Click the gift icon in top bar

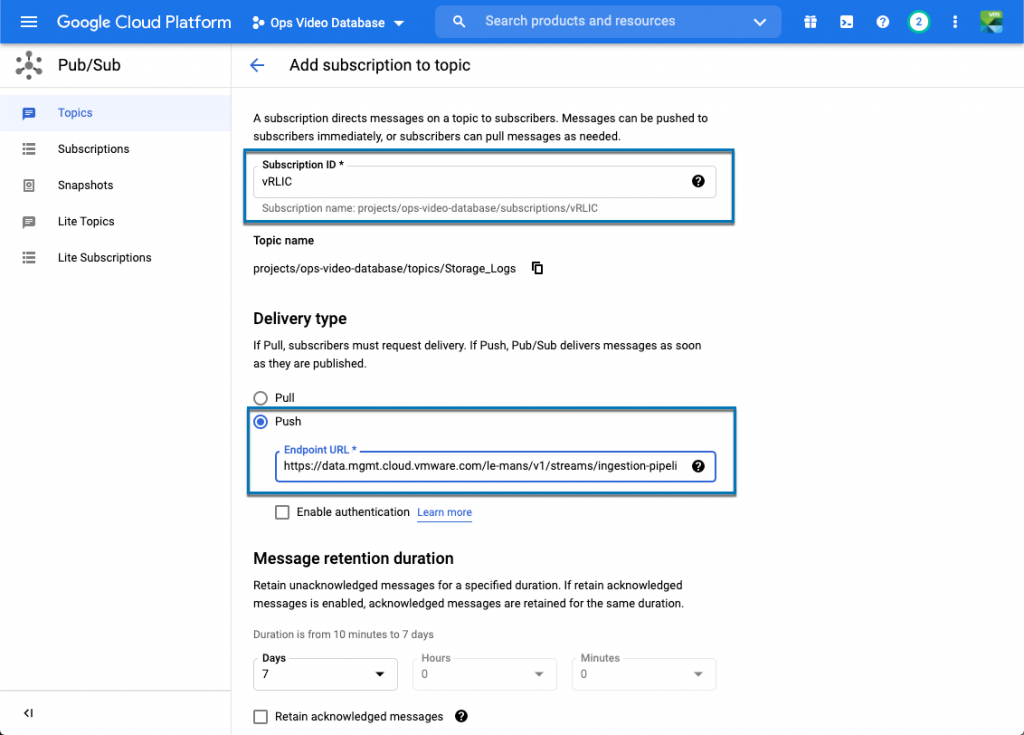tap(810, 22)
